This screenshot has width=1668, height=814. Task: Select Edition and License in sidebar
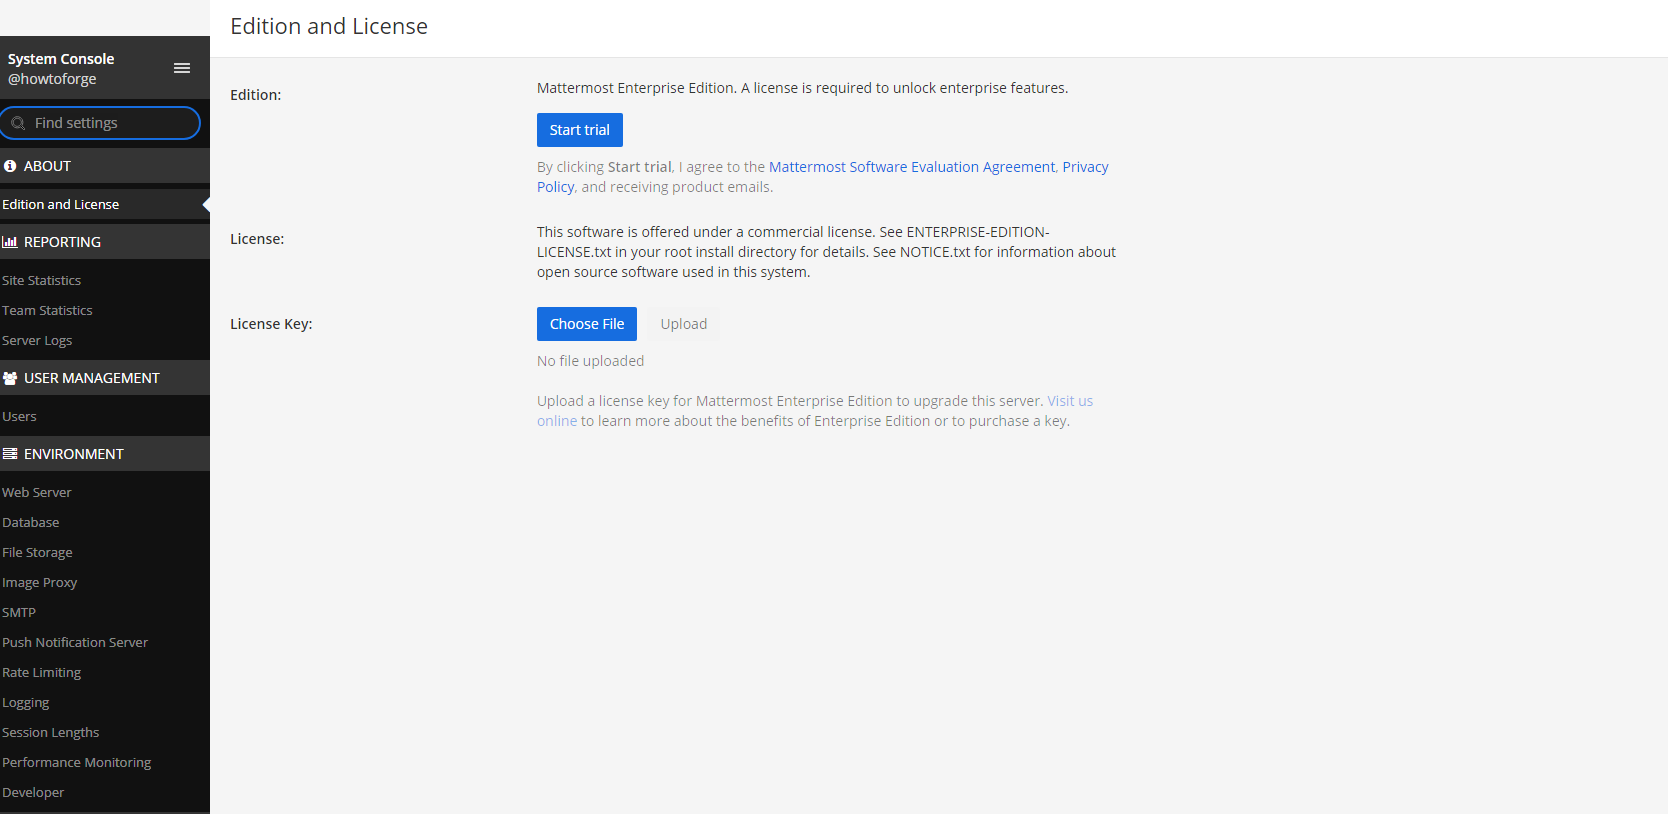tap(61, 204)
